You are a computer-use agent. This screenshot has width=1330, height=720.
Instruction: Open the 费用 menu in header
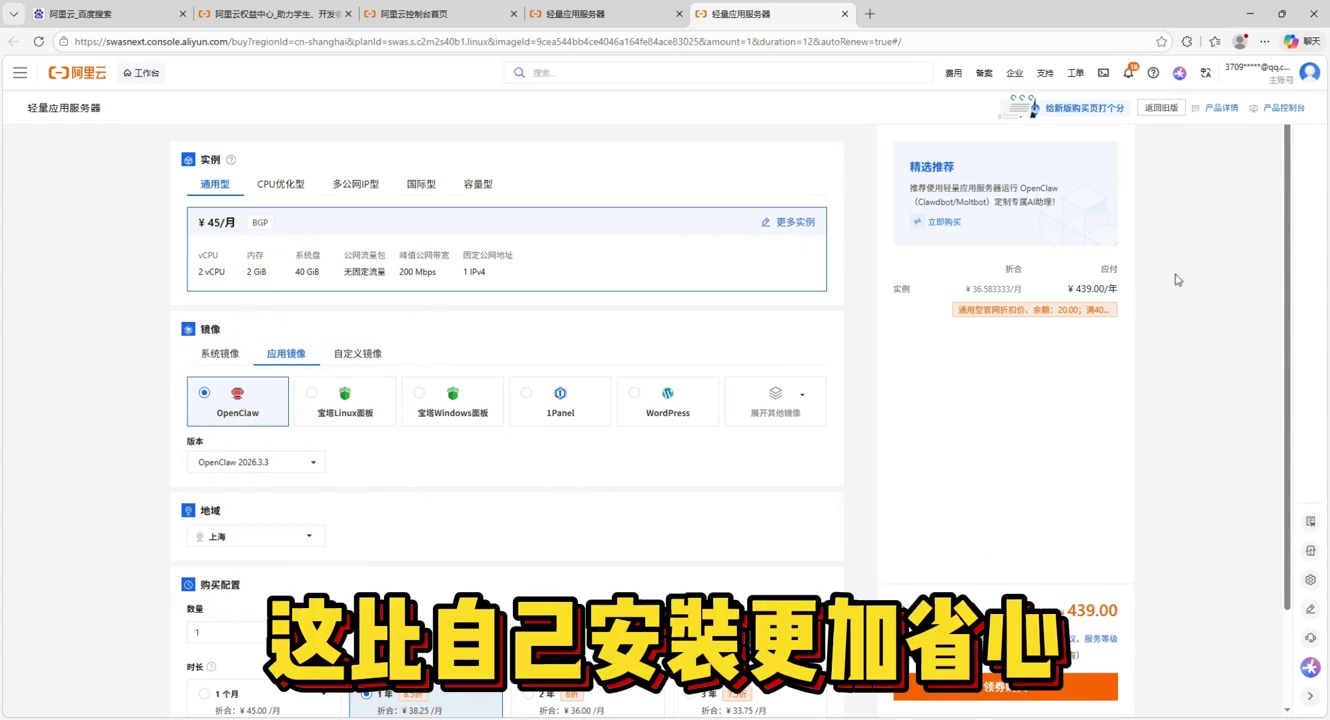coord(954,73)
